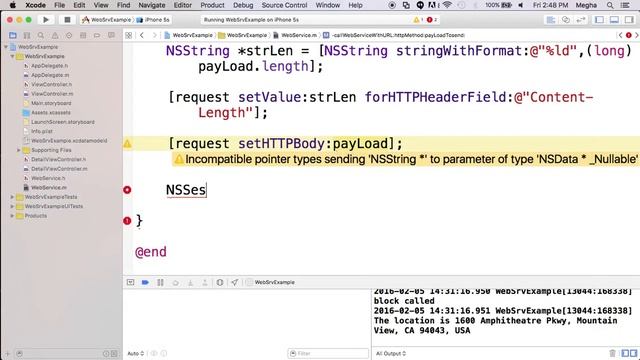Open the Editor menu
The height and width of the screenshot is (360, 640).
click(x=182, y=5)
